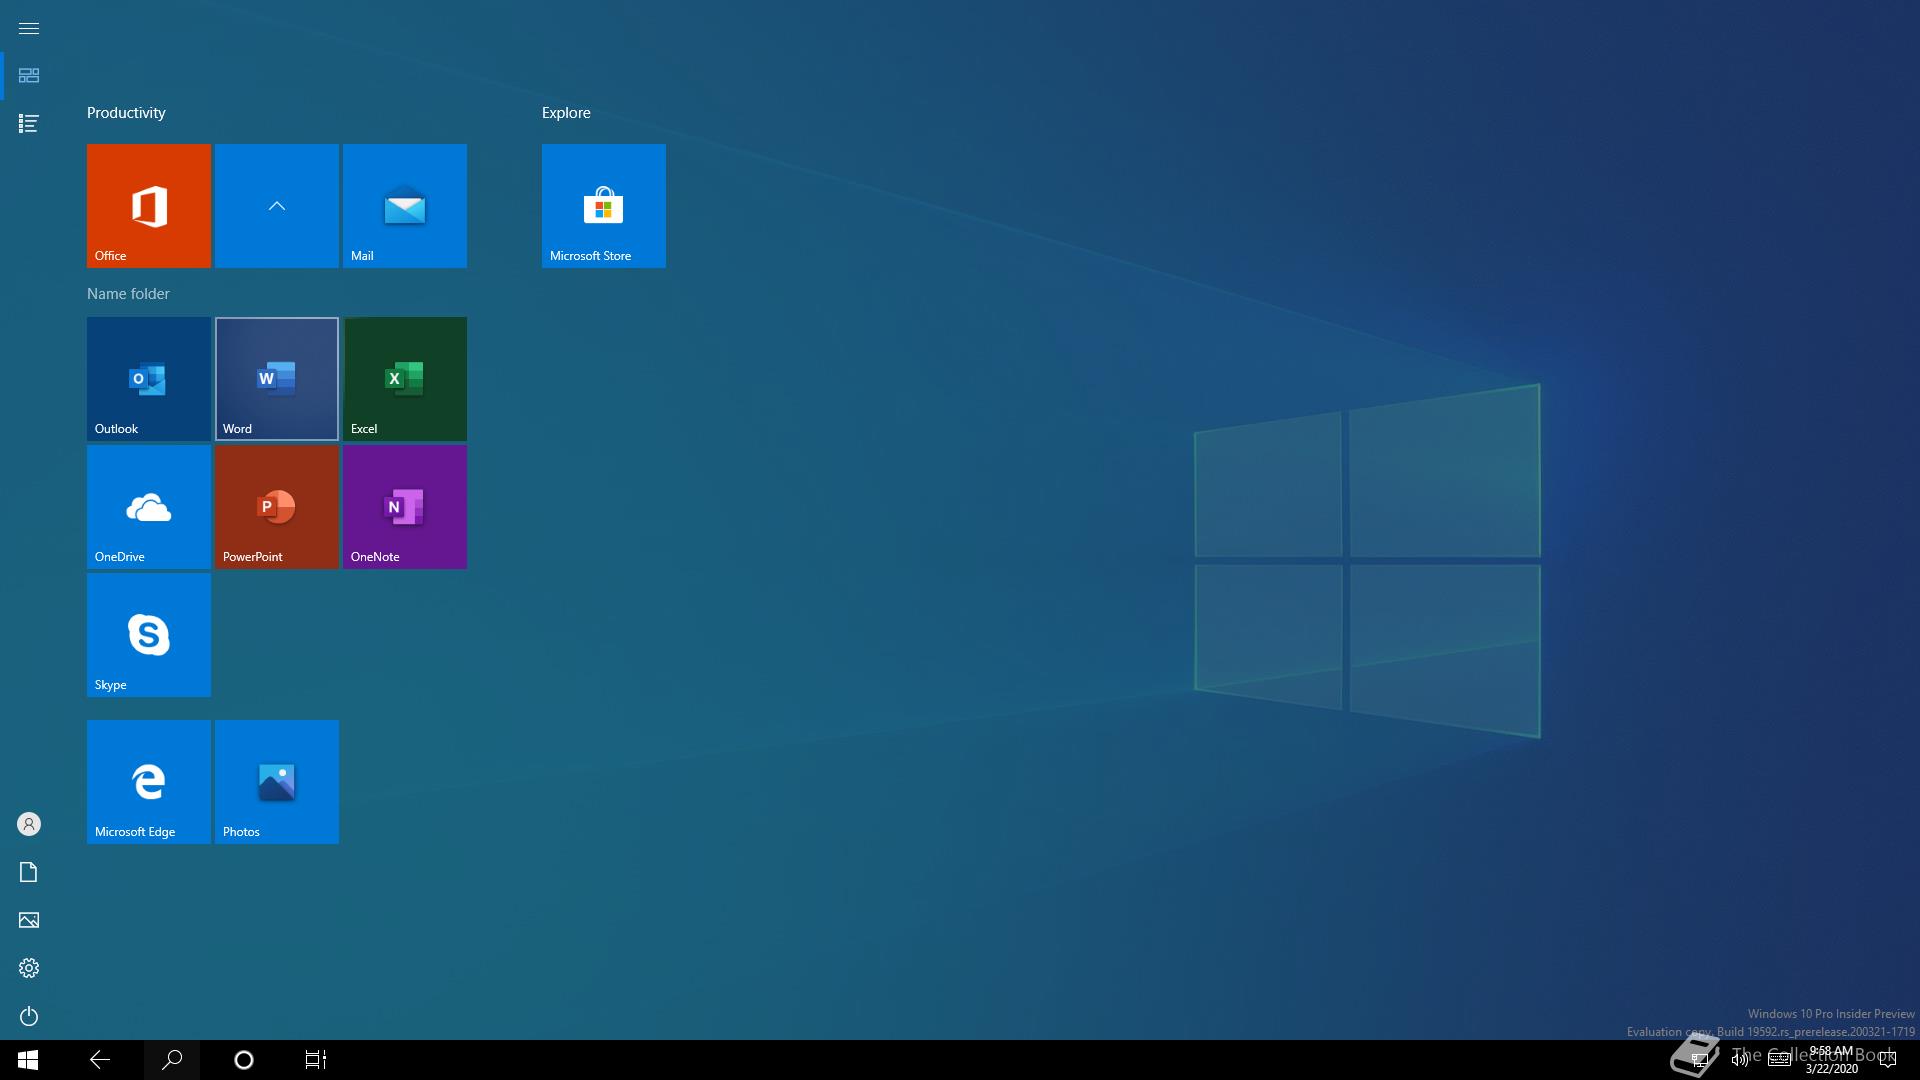Switch to All apps list view
1920x1080 pixels.
point(29,124)
